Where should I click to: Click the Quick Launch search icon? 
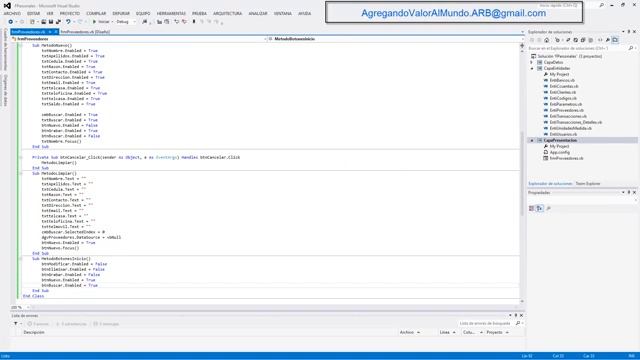pyautogui.click(x=601, y=6)
